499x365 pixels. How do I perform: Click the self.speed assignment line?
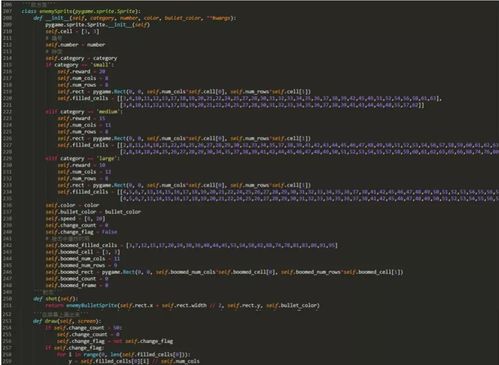click(75, 218)
